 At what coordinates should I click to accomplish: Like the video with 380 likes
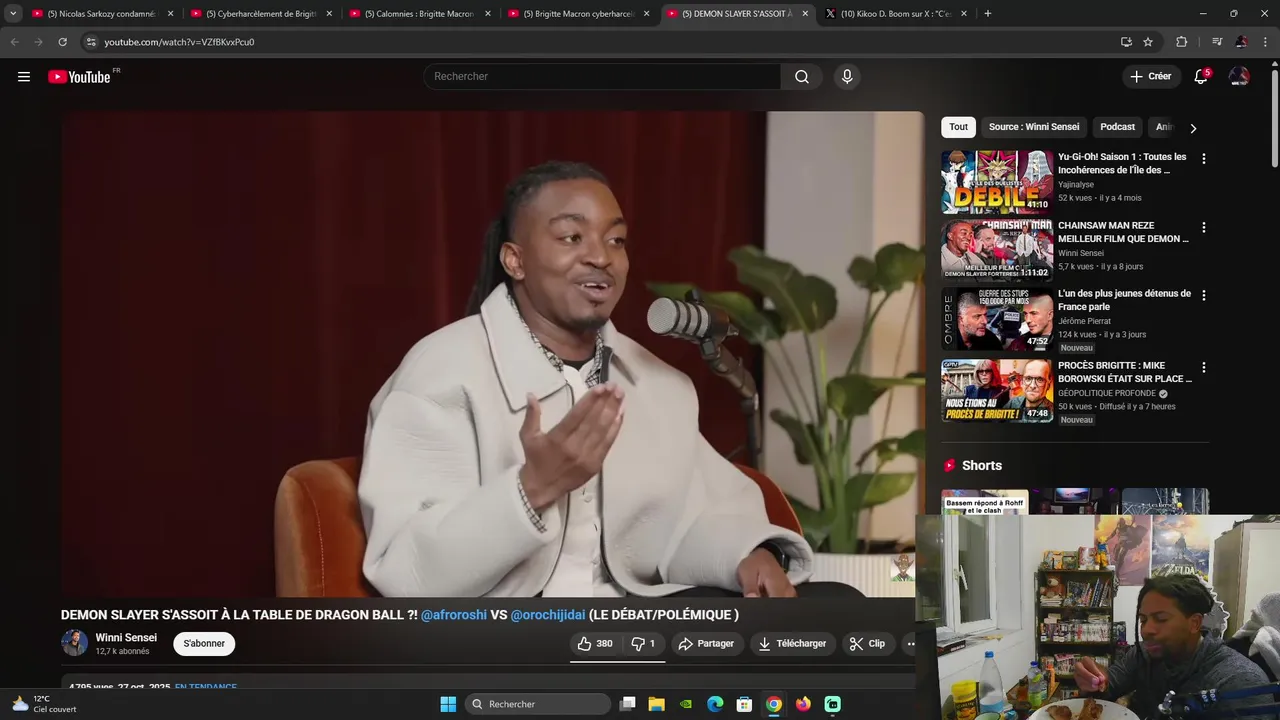tap(595, 644)
